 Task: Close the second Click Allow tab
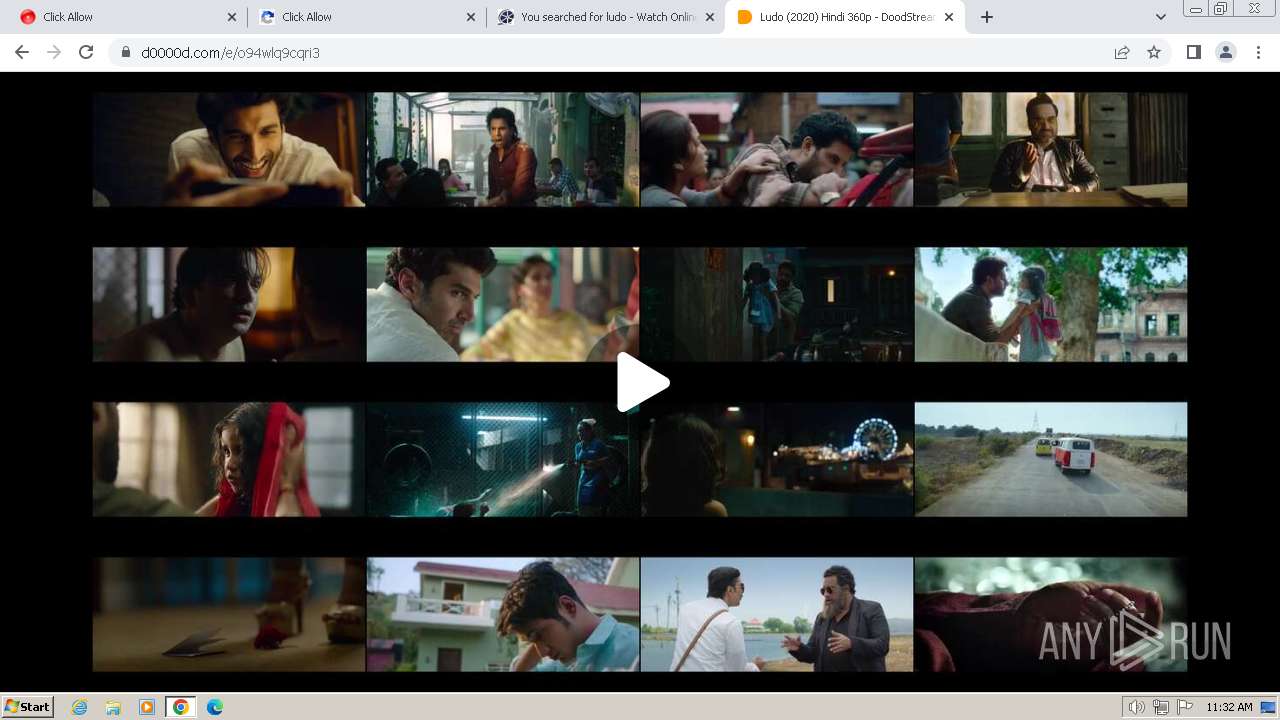[x=471, y=17]
